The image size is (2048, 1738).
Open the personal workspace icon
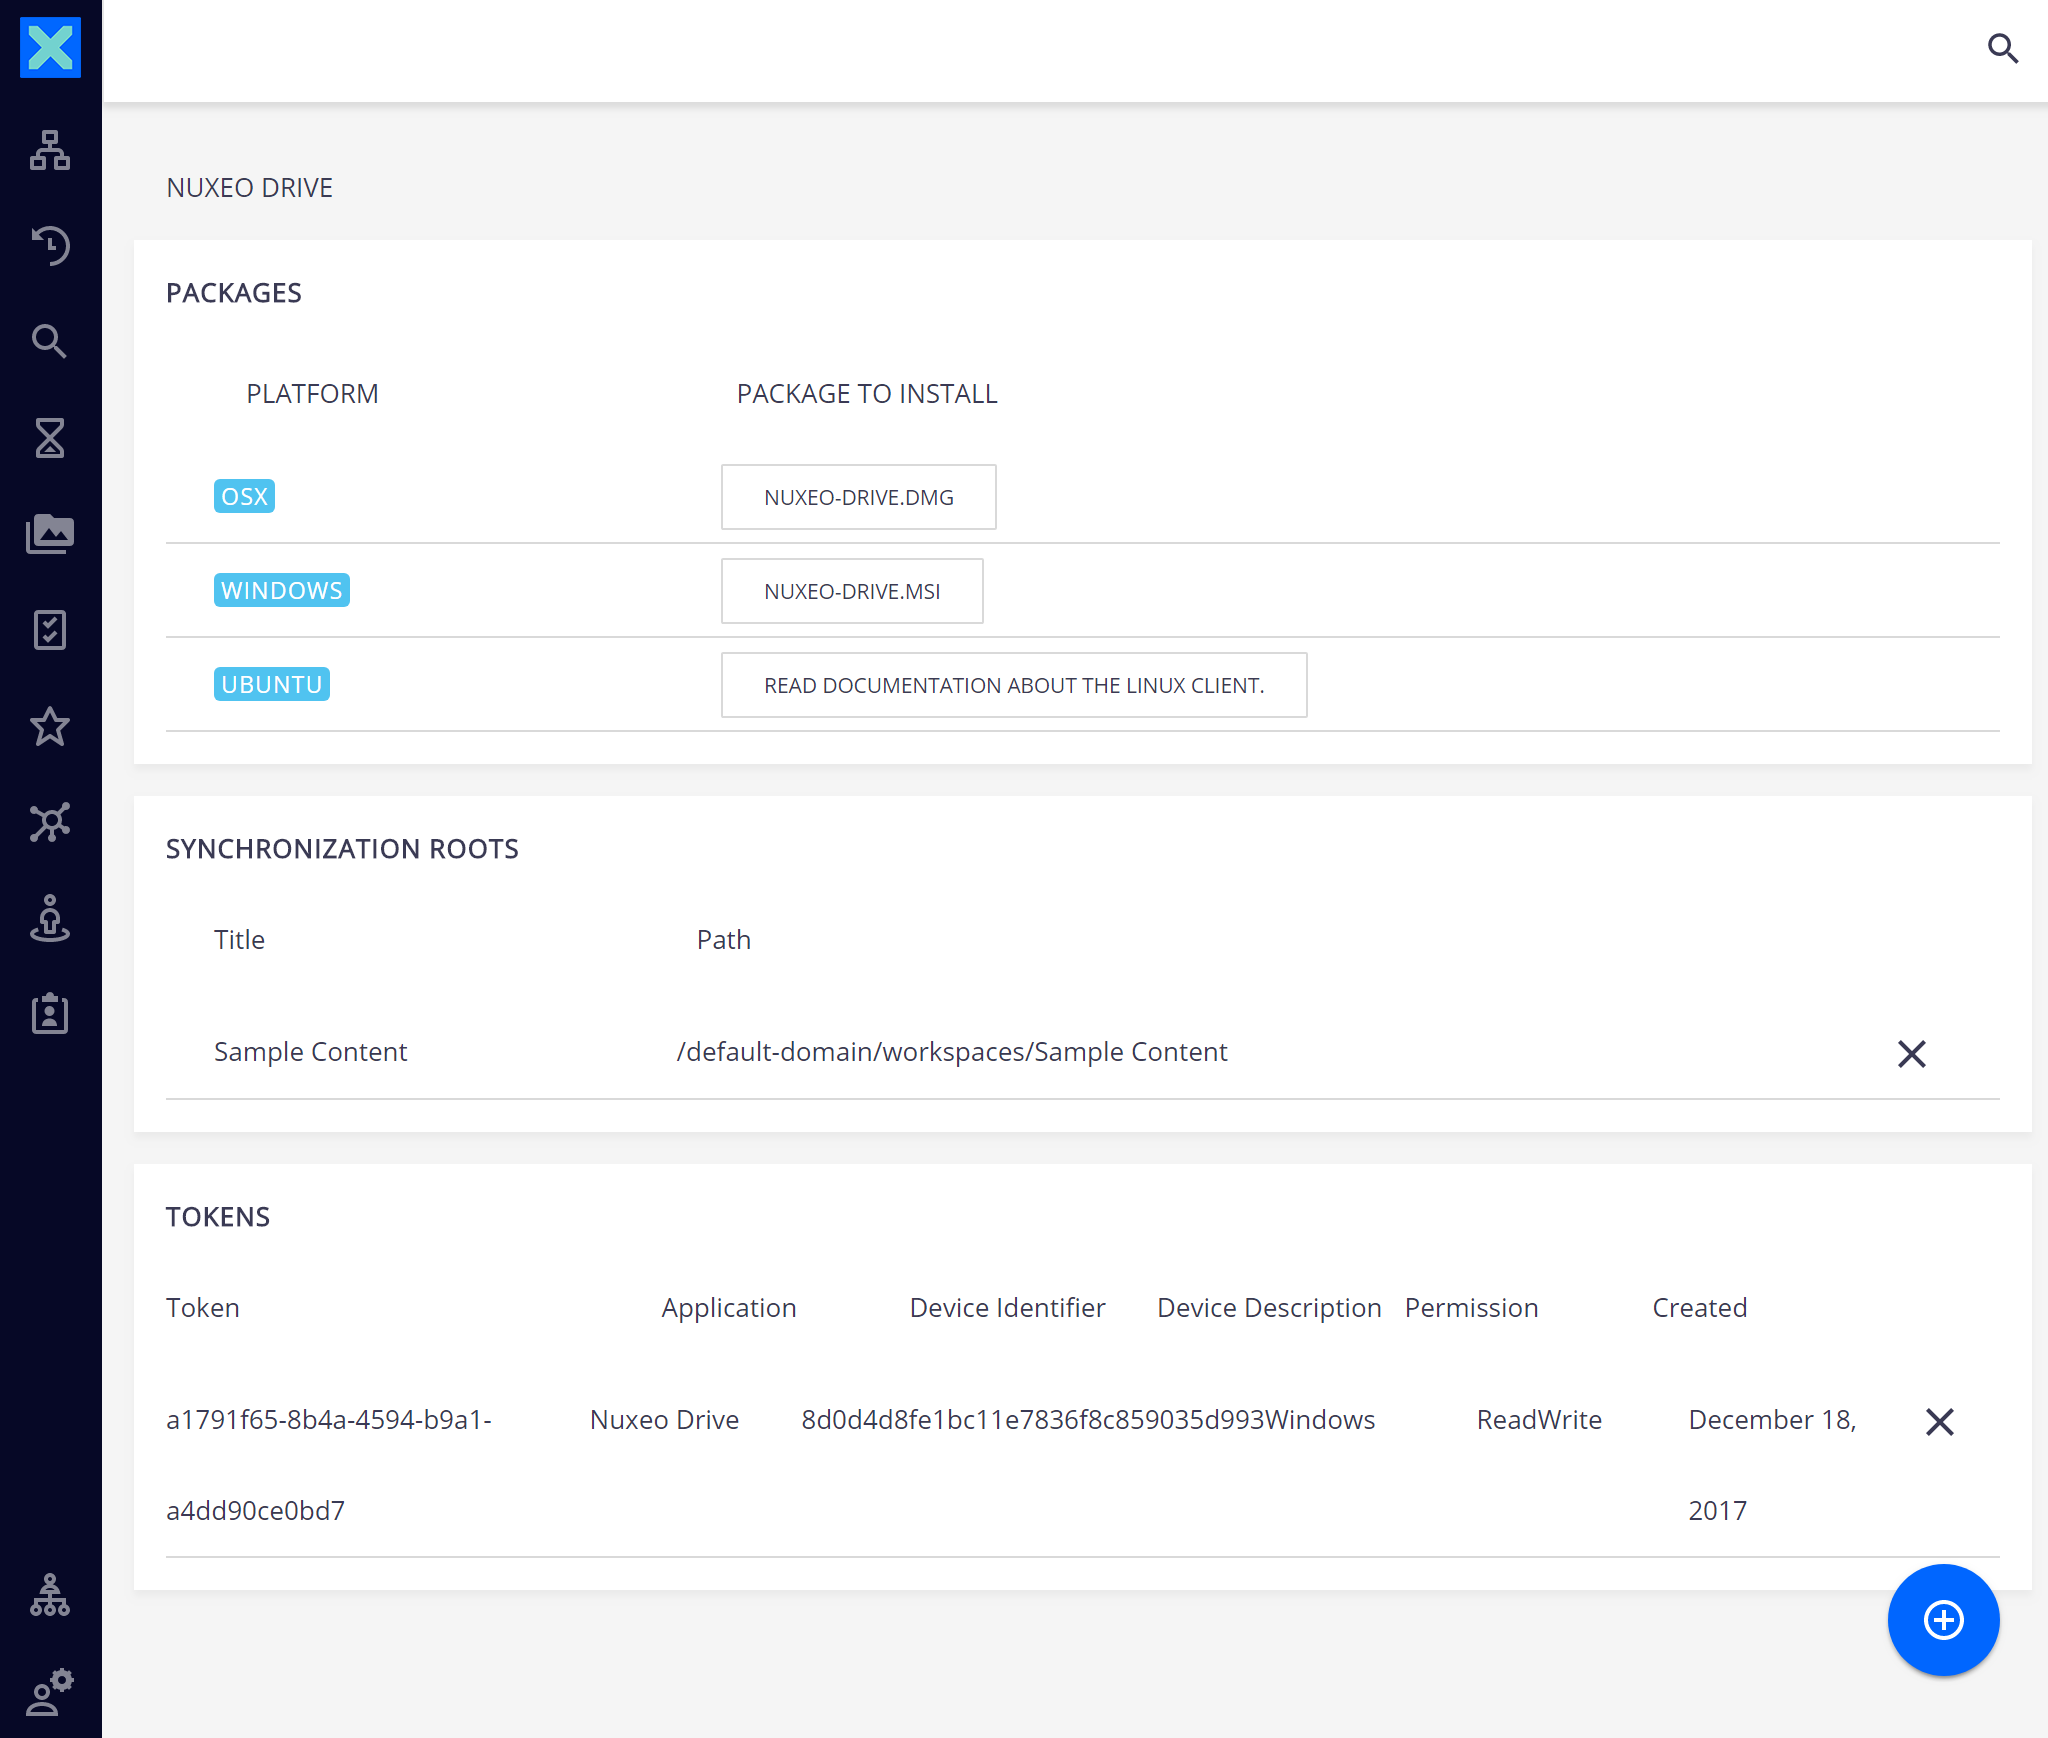coord(50,918)
